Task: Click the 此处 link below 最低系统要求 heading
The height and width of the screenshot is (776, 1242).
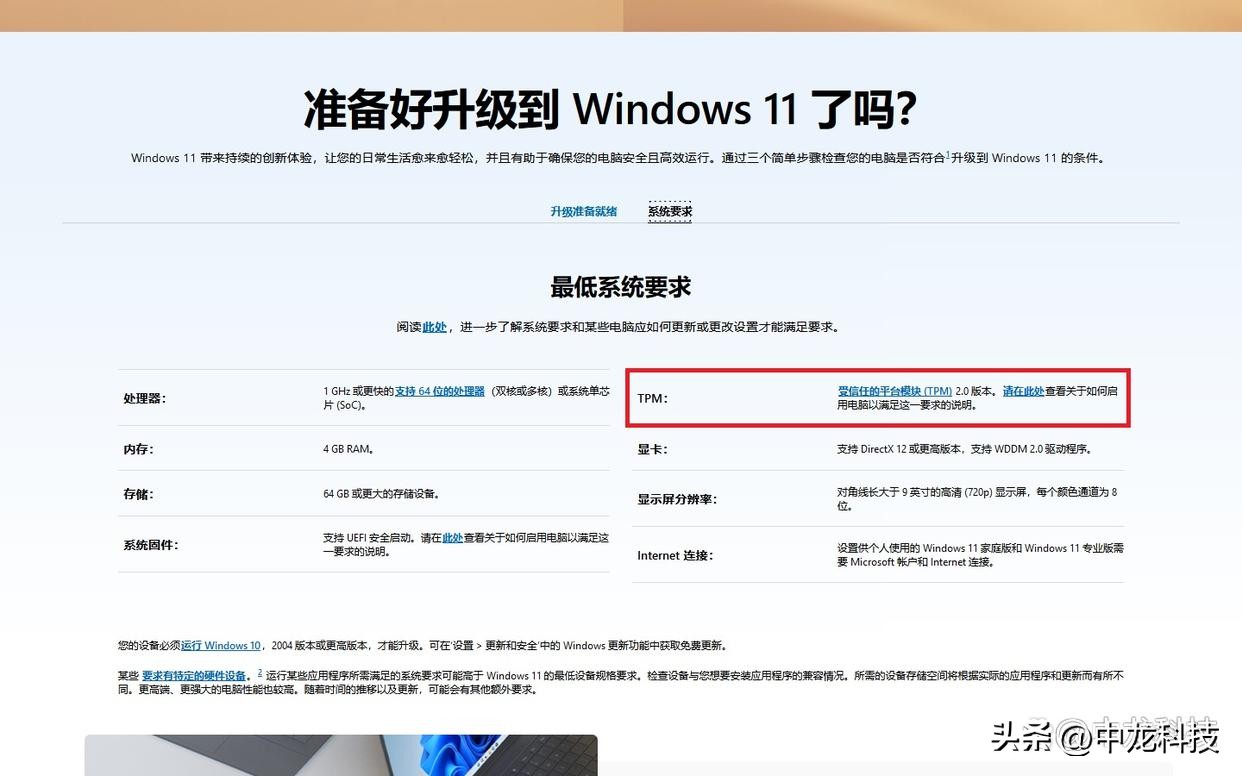Action: pyautogui.click(x=433, y=326)
